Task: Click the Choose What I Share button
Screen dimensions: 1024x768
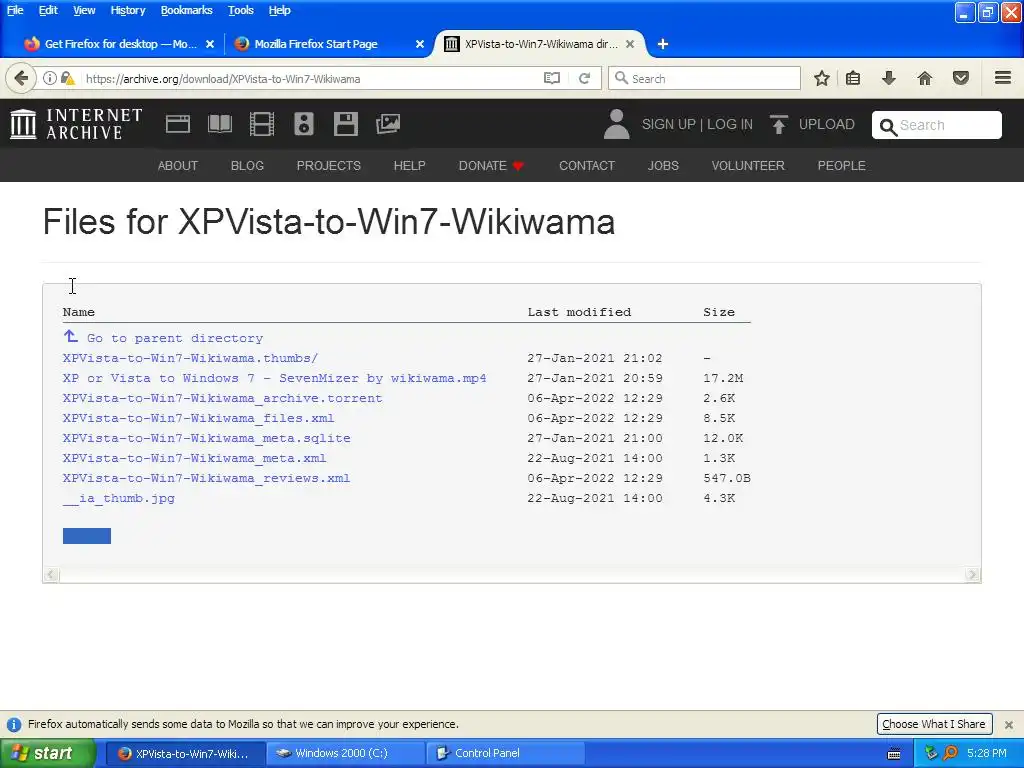Action: tap(934, 724)
